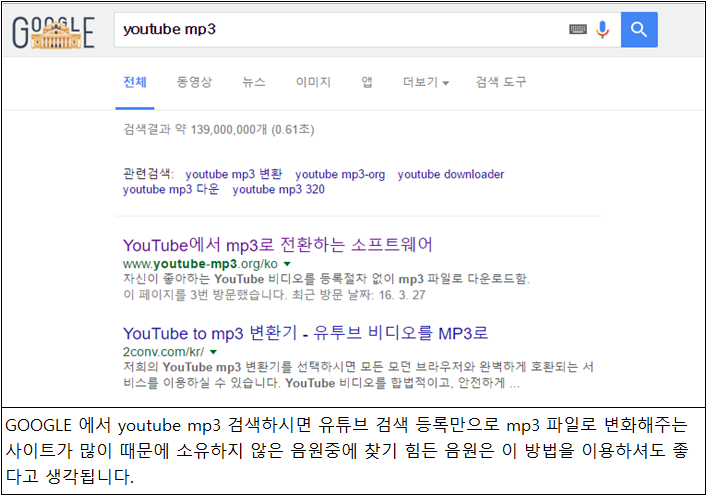Open related search youtube mp3-org

point(340,174)
